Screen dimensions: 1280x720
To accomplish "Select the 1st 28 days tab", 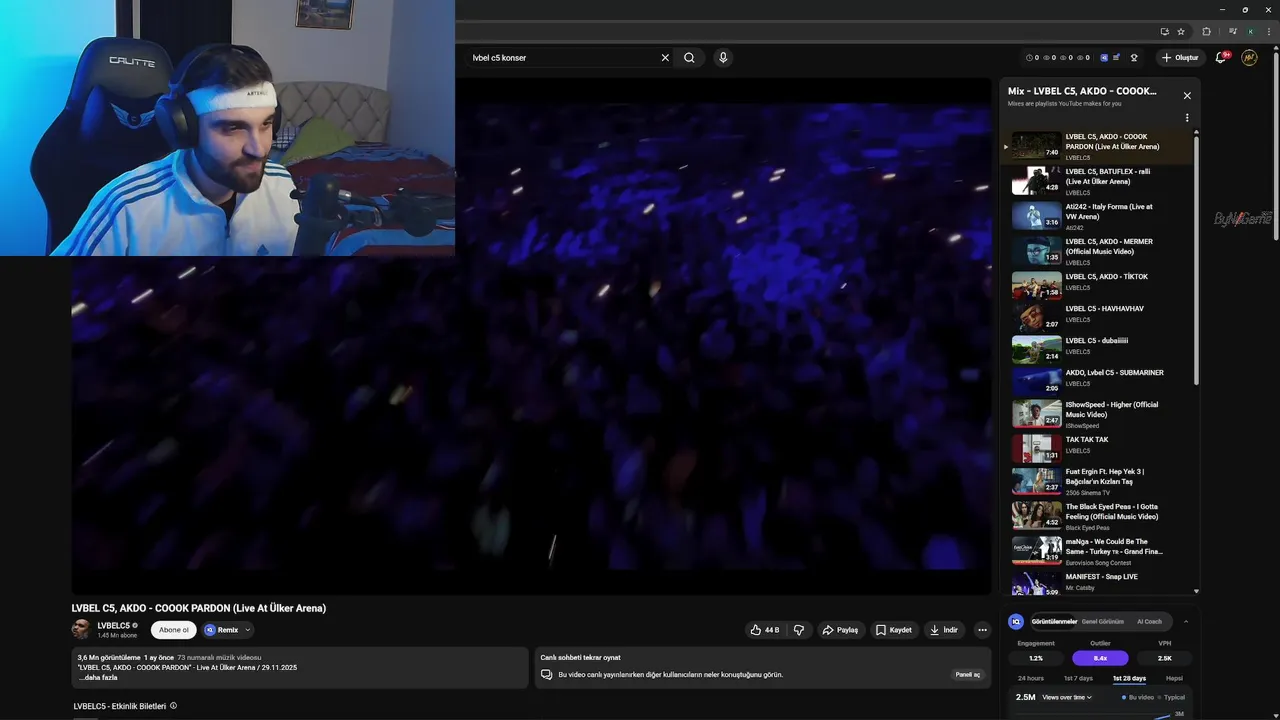I will coord(1129,678).
